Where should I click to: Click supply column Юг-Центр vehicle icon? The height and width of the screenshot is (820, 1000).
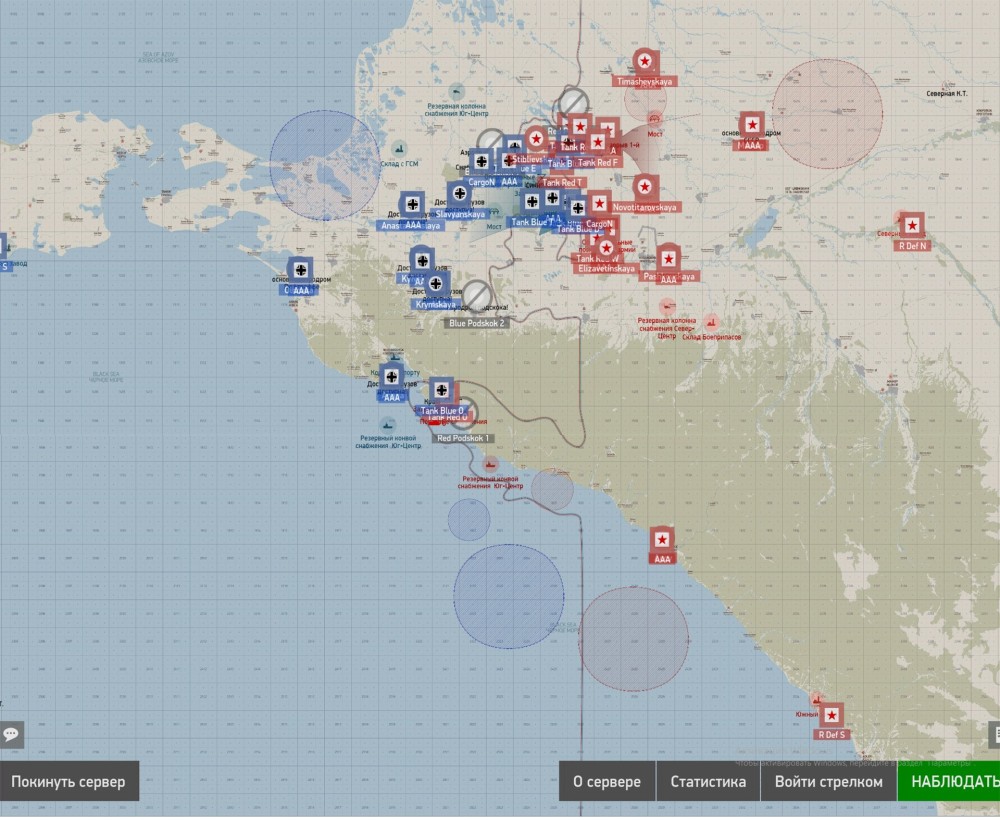pos(456,92)
